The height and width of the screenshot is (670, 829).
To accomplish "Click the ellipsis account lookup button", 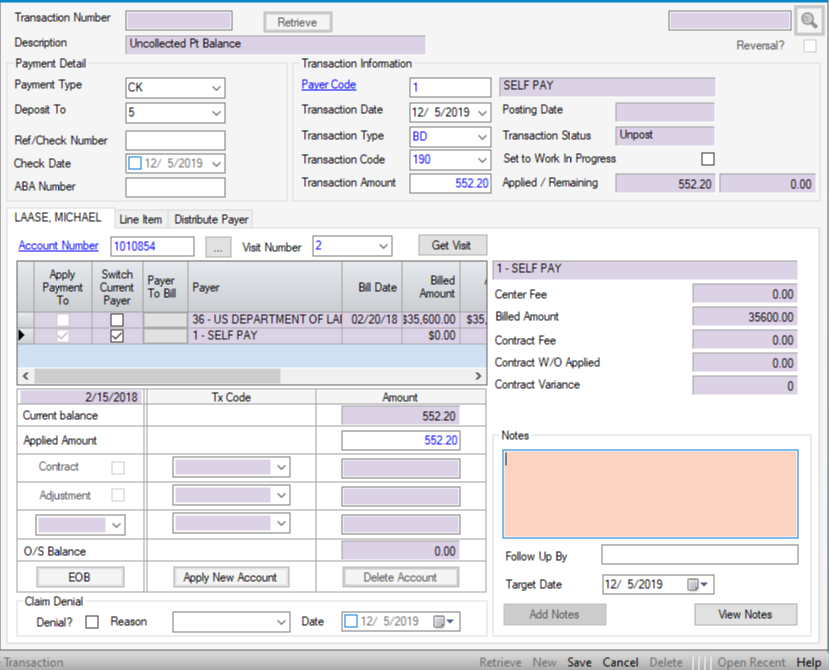I will 219,246.
